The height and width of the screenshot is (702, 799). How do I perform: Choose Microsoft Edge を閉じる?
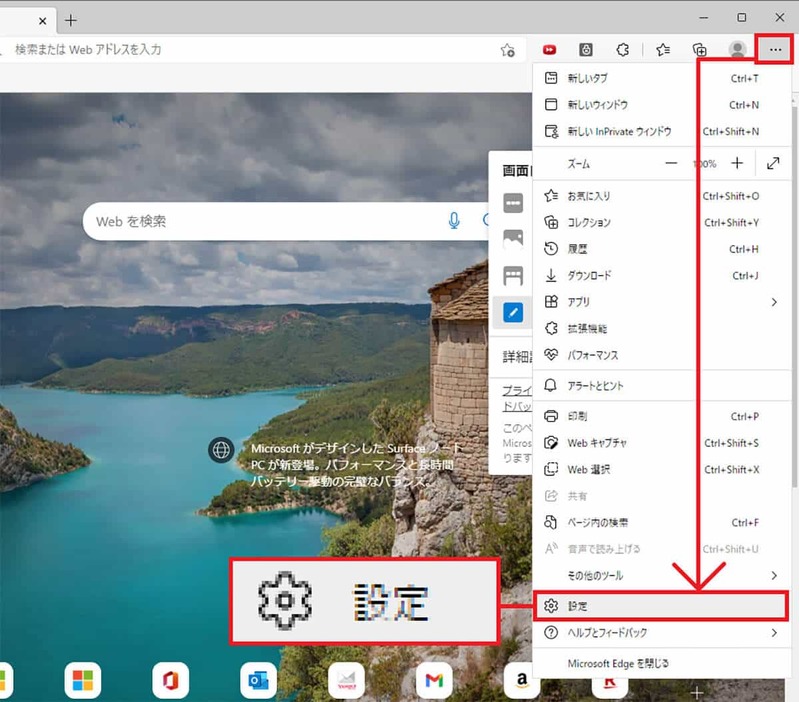[661, 663]
